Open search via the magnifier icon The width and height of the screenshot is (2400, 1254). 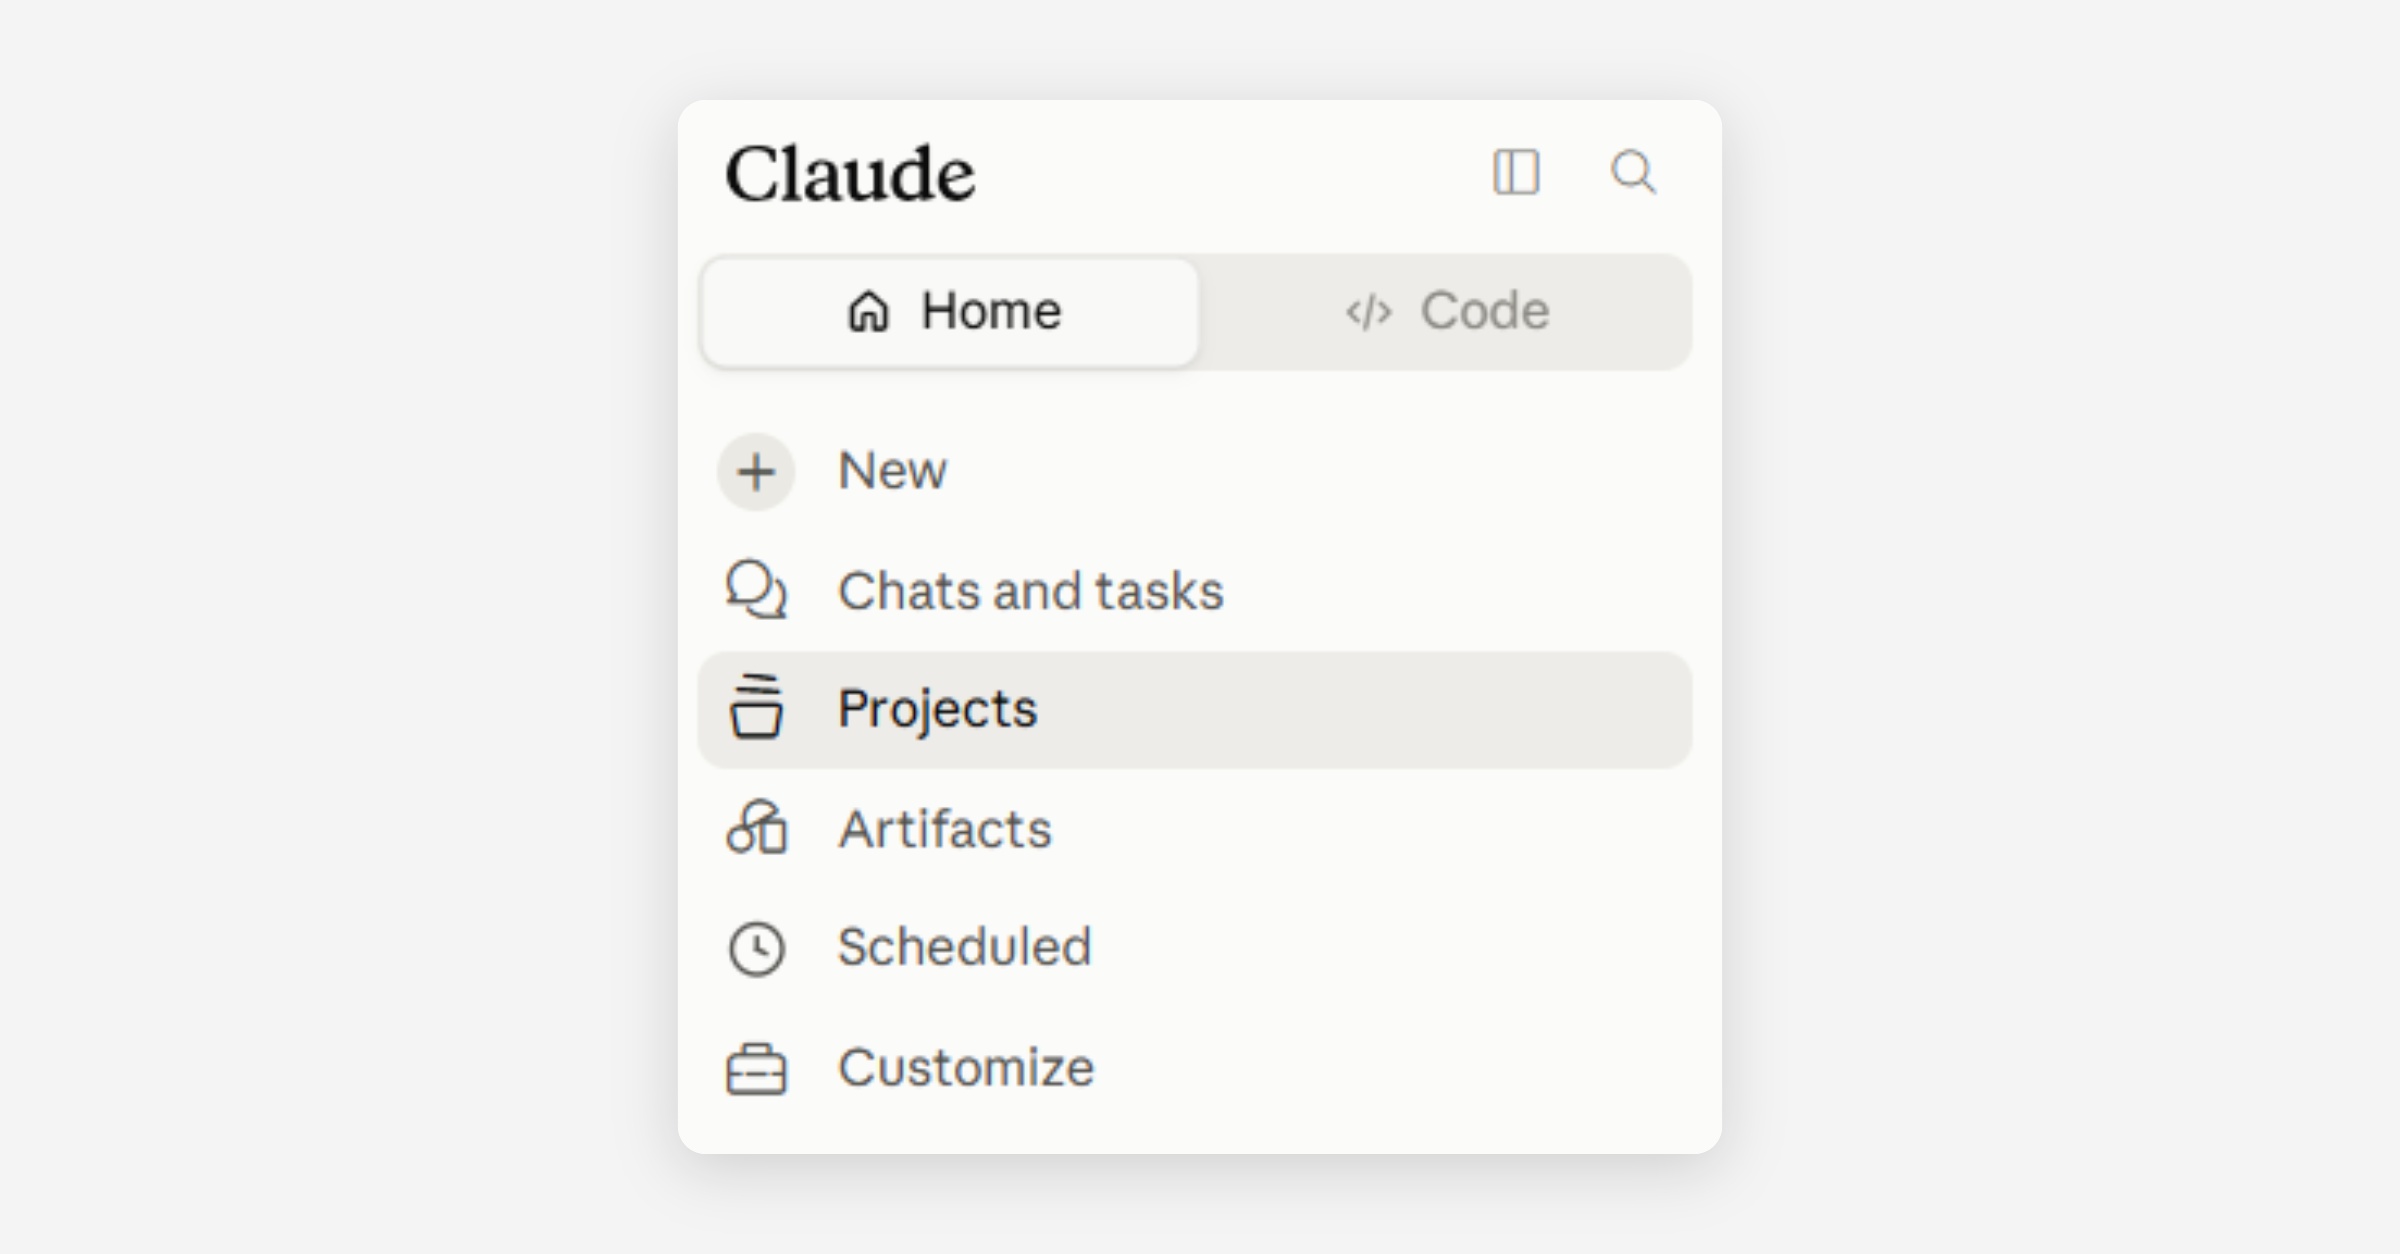point(1633,172)
